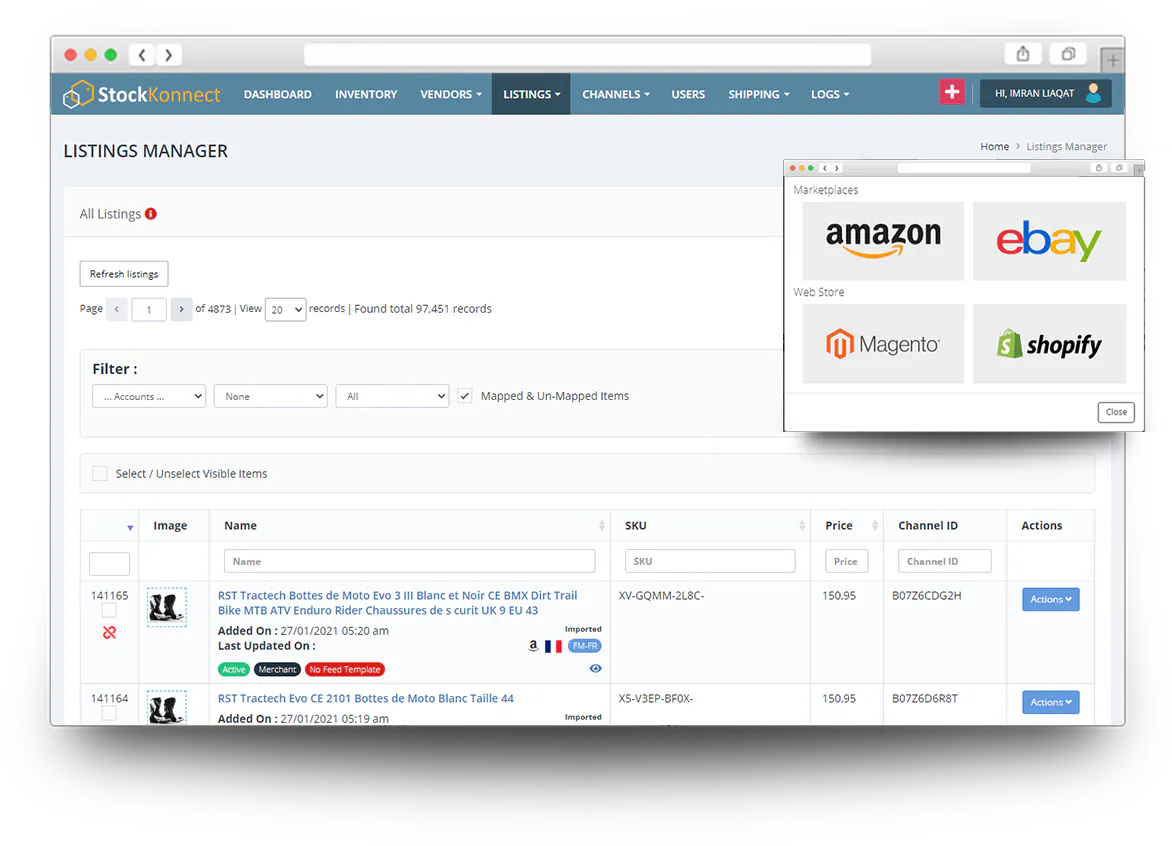Toggle the eye visibility icon for 141165

[596, 669]
